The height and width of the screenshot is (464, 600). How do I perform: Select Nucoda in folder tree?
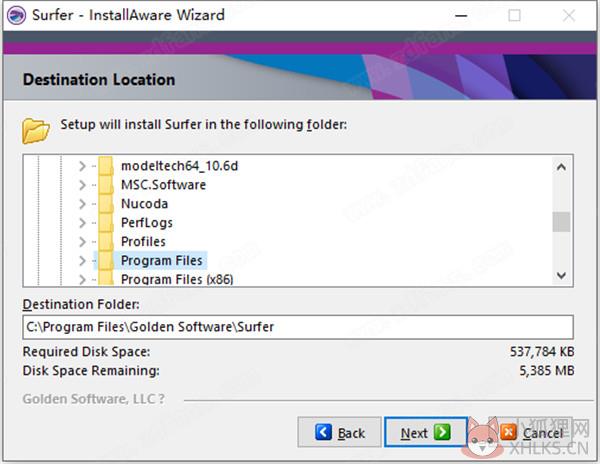click(144, 204)
